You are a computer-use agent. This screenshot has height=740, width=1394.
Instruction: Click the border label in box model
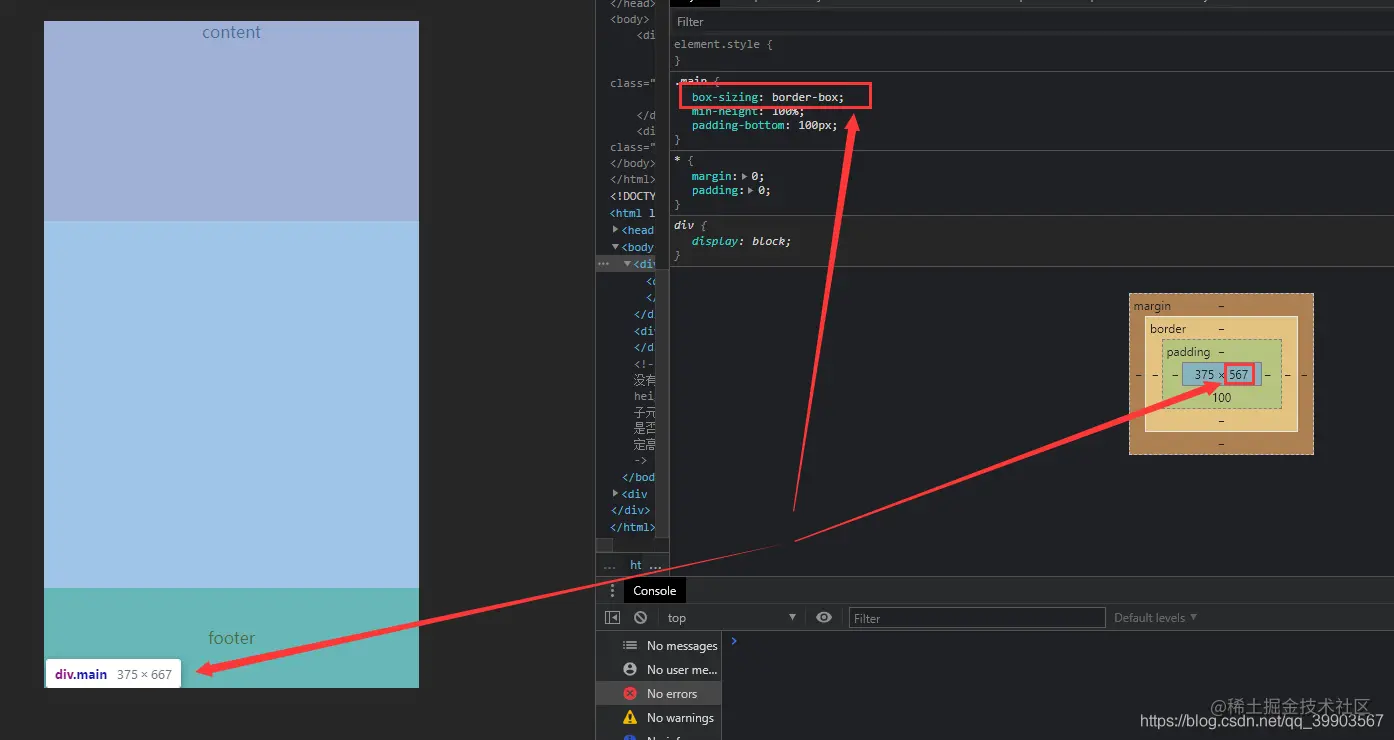pos(1168,329)
